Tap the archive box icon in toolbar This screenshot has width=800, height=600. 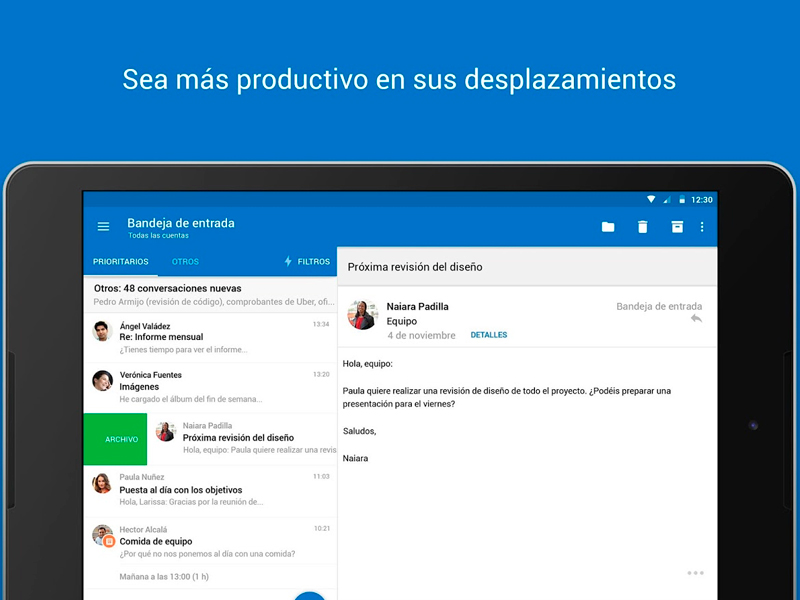pos(677,227)
